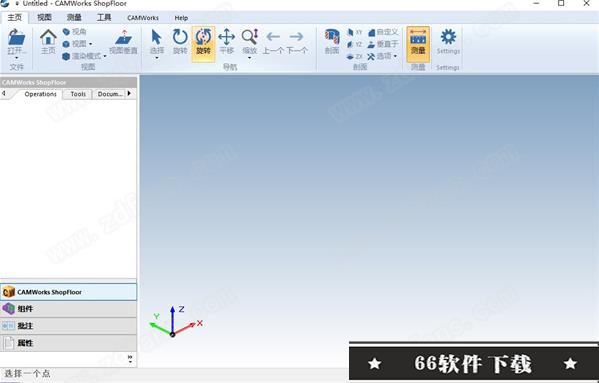
Task: Select the Operations panel tab
Action: pyautogui.click(x=40, y=94)
